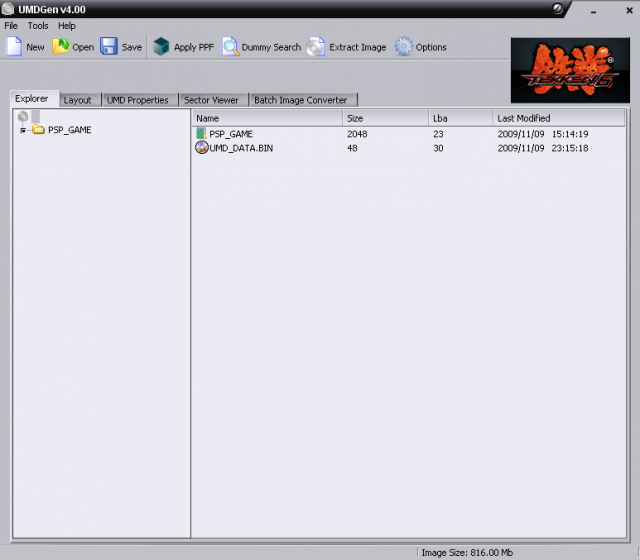The image size is (640, 560).
Task: Open Options with the gear icon
Action: click(403, 47)
